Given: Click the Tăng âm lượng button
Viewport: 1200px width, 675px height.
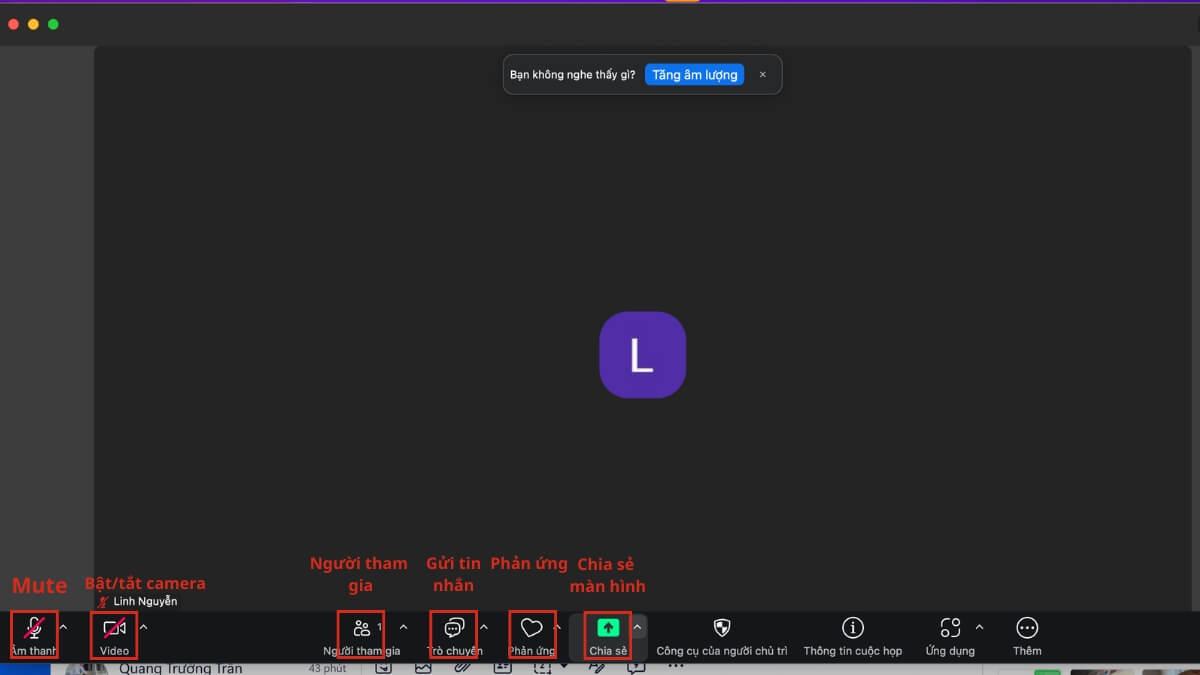Looking at the screenshot, I should pyautogui.click(x=694, y=75).
